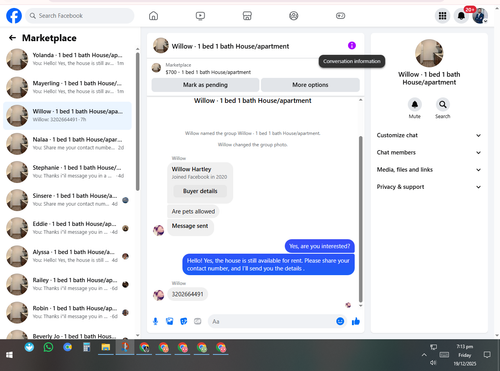This screenshot has width=500, height=371.
Task: Choose a GIF icon in composer
Action: click(198, 321)
